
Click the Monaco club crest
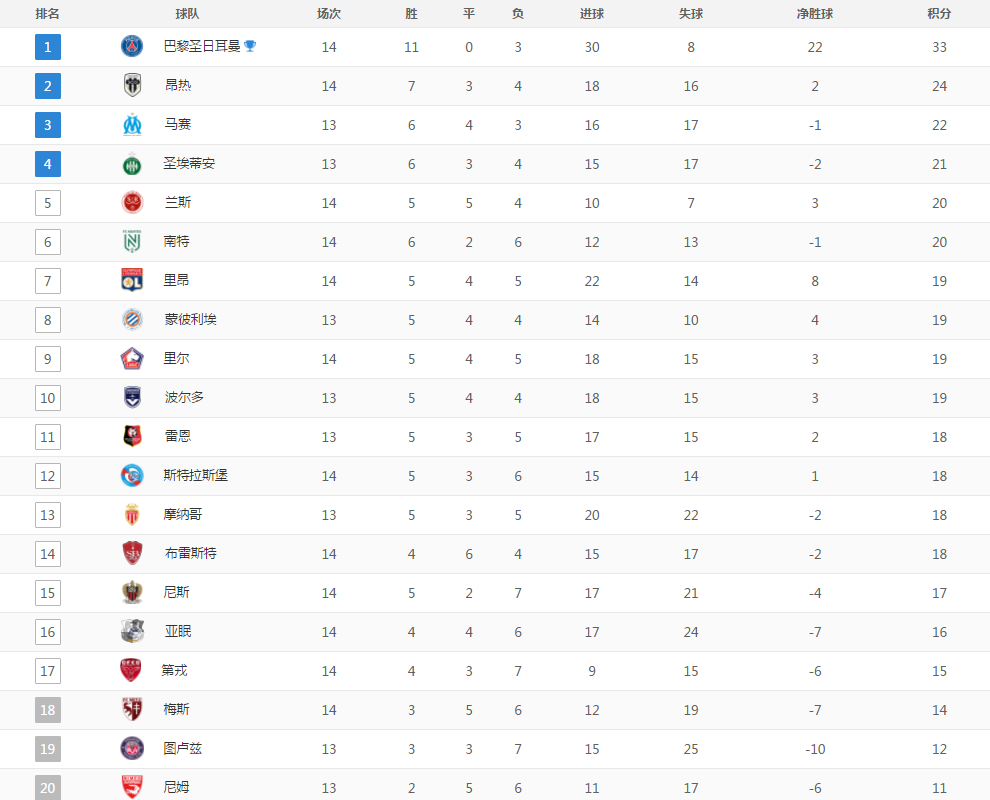[132, 515]
